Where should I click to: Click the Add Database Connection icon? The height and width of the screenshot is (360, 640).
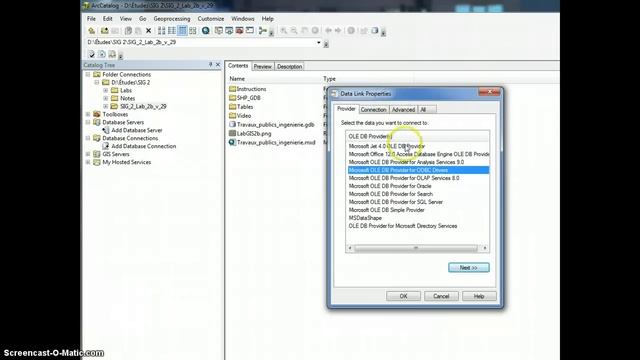[x=106, y=146]
